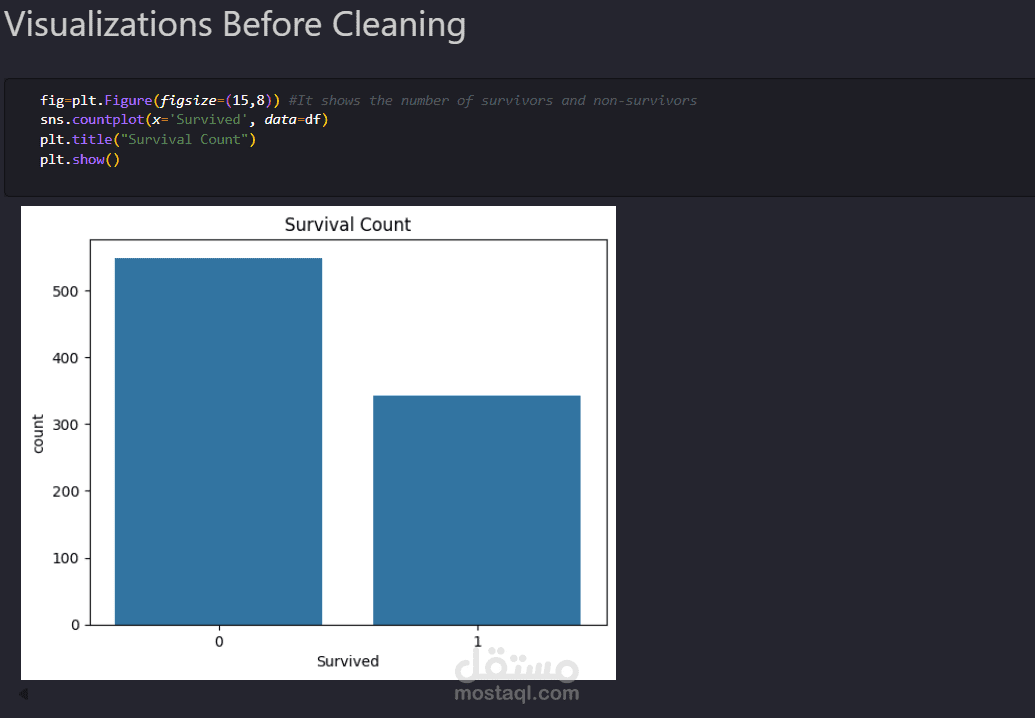This screenshot has width=1035, height=718.
Task: Open the mostaql.com link
Action: point(516,693)
